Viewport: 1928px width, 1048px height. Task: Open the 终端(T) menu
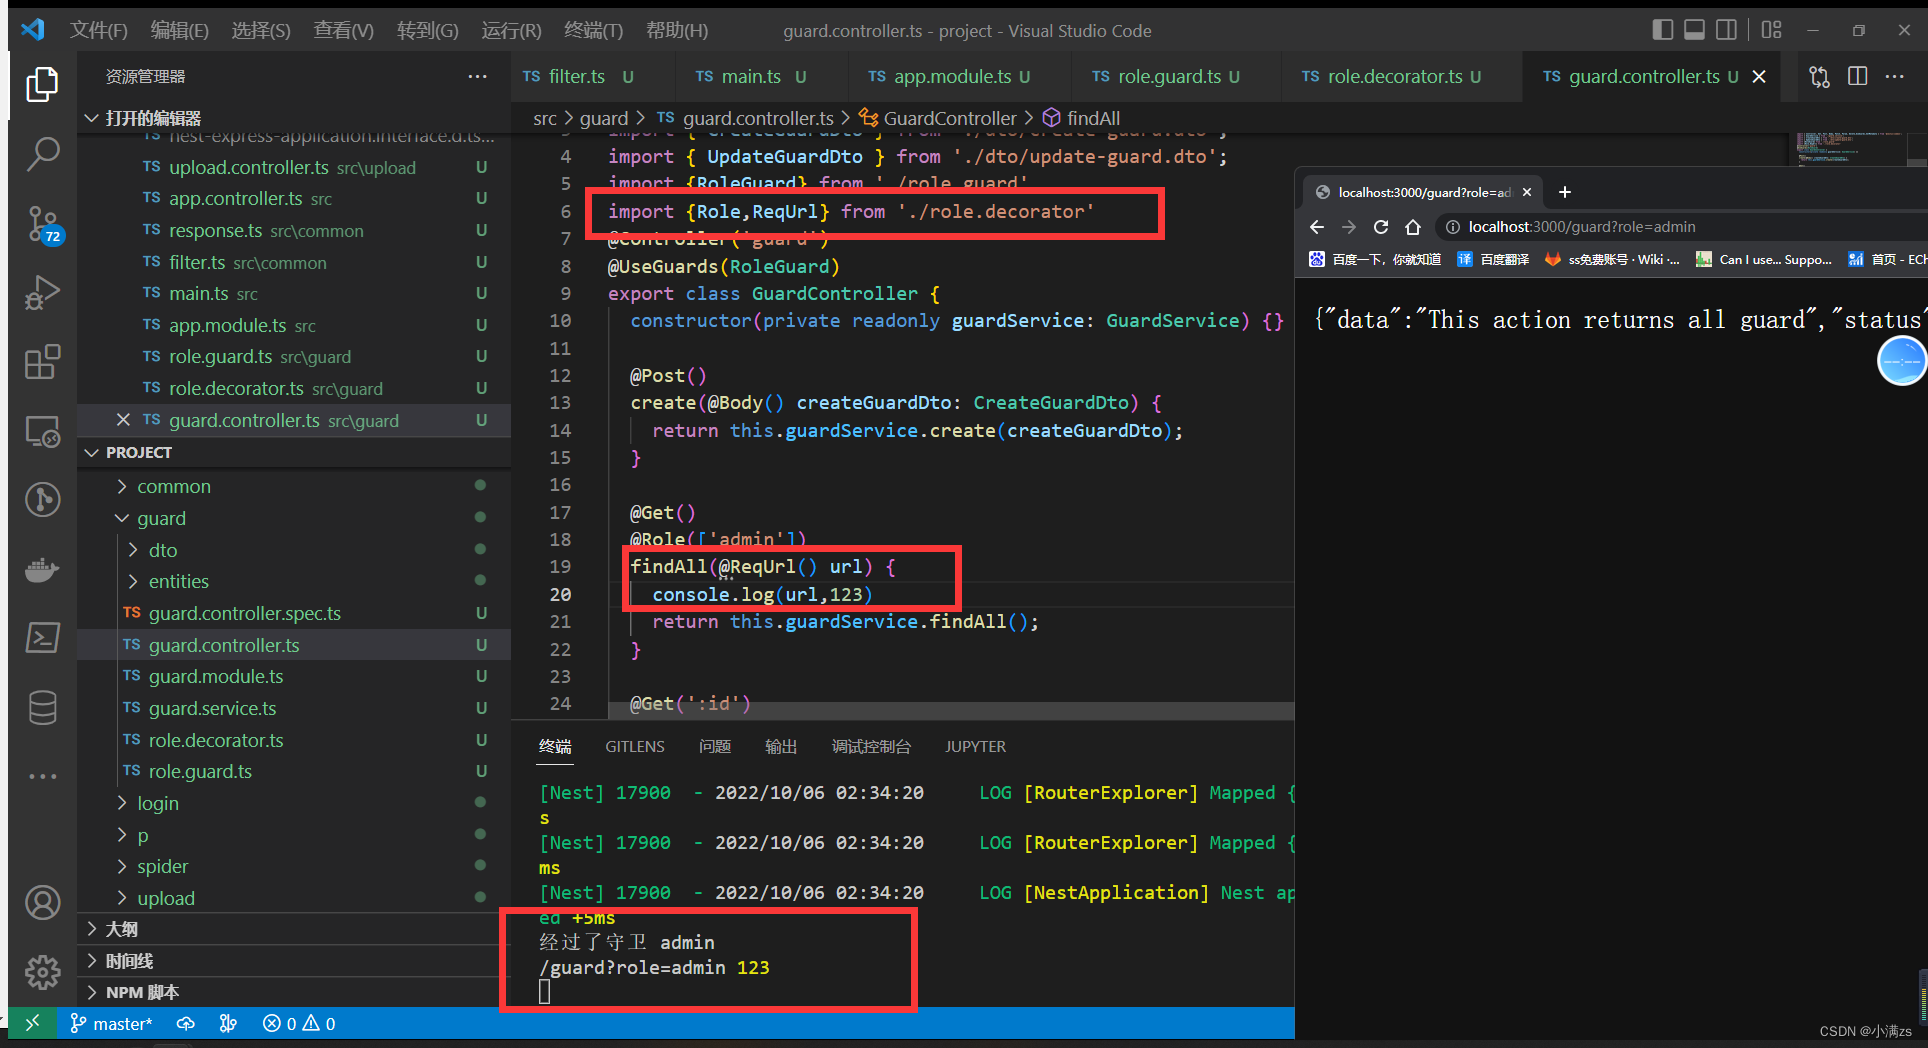click(592, 31)
